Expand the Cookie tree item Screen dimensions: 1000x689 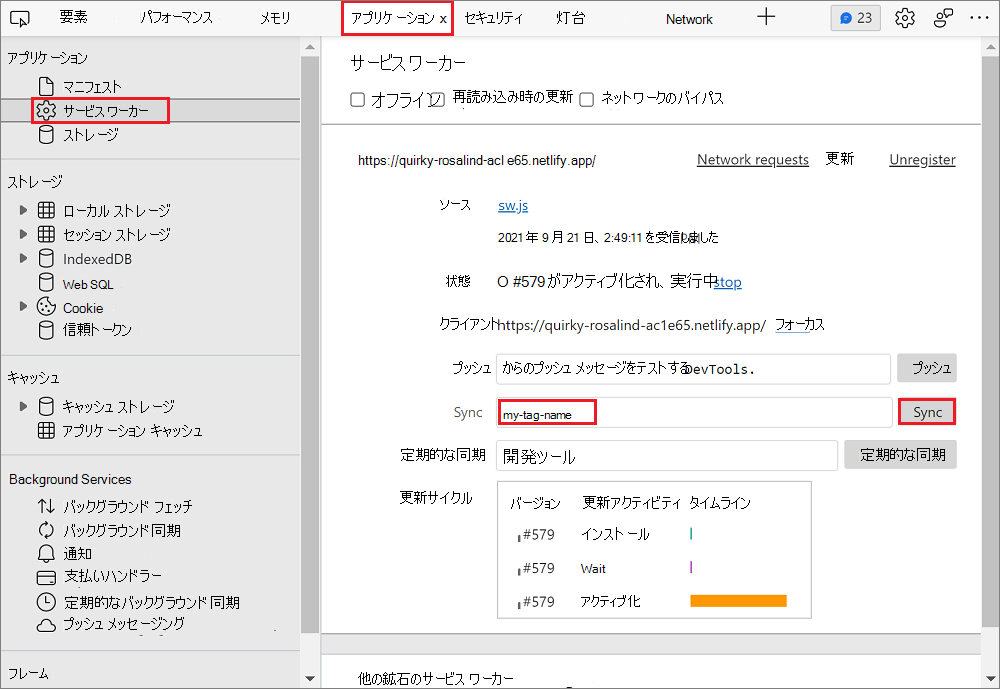click(22, 306)
